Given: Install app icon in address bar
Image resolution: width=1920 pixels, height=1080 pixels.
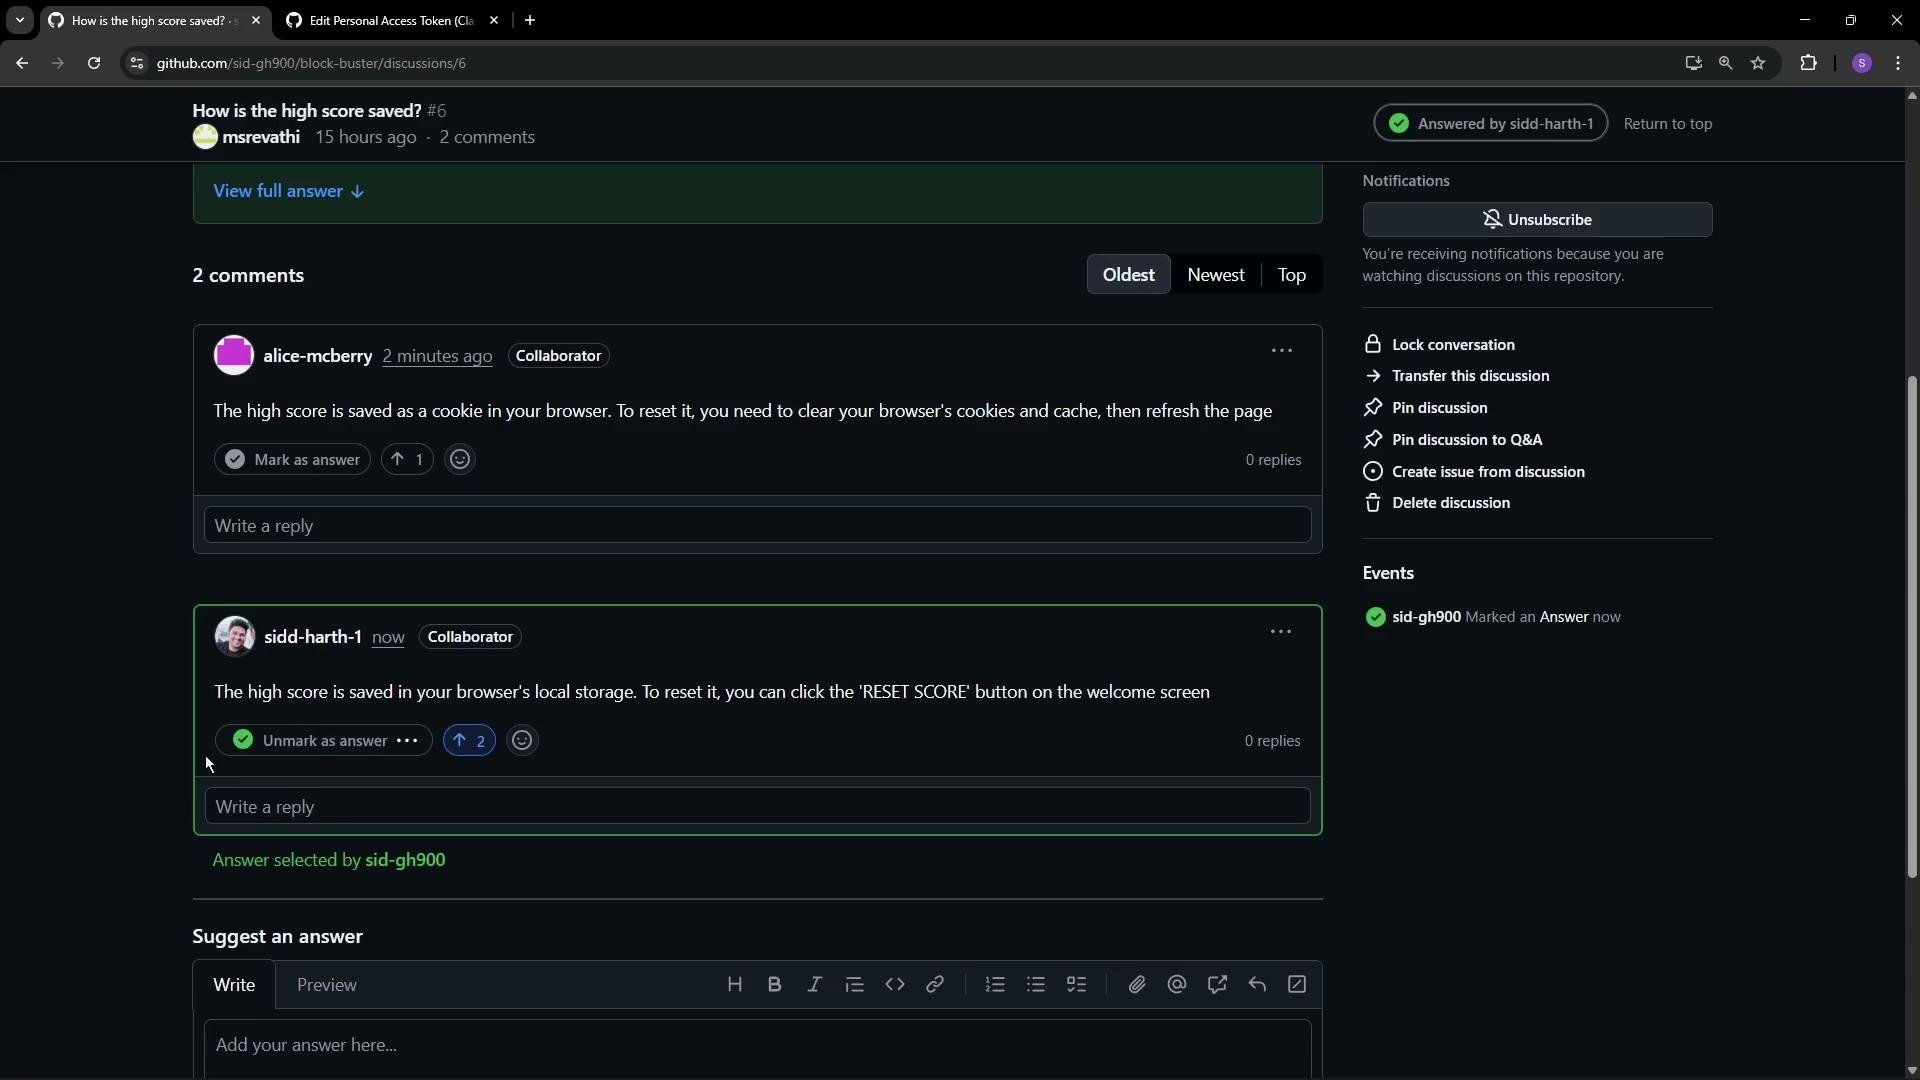Looking at the screenshot, I should [x=1693, y=63].
